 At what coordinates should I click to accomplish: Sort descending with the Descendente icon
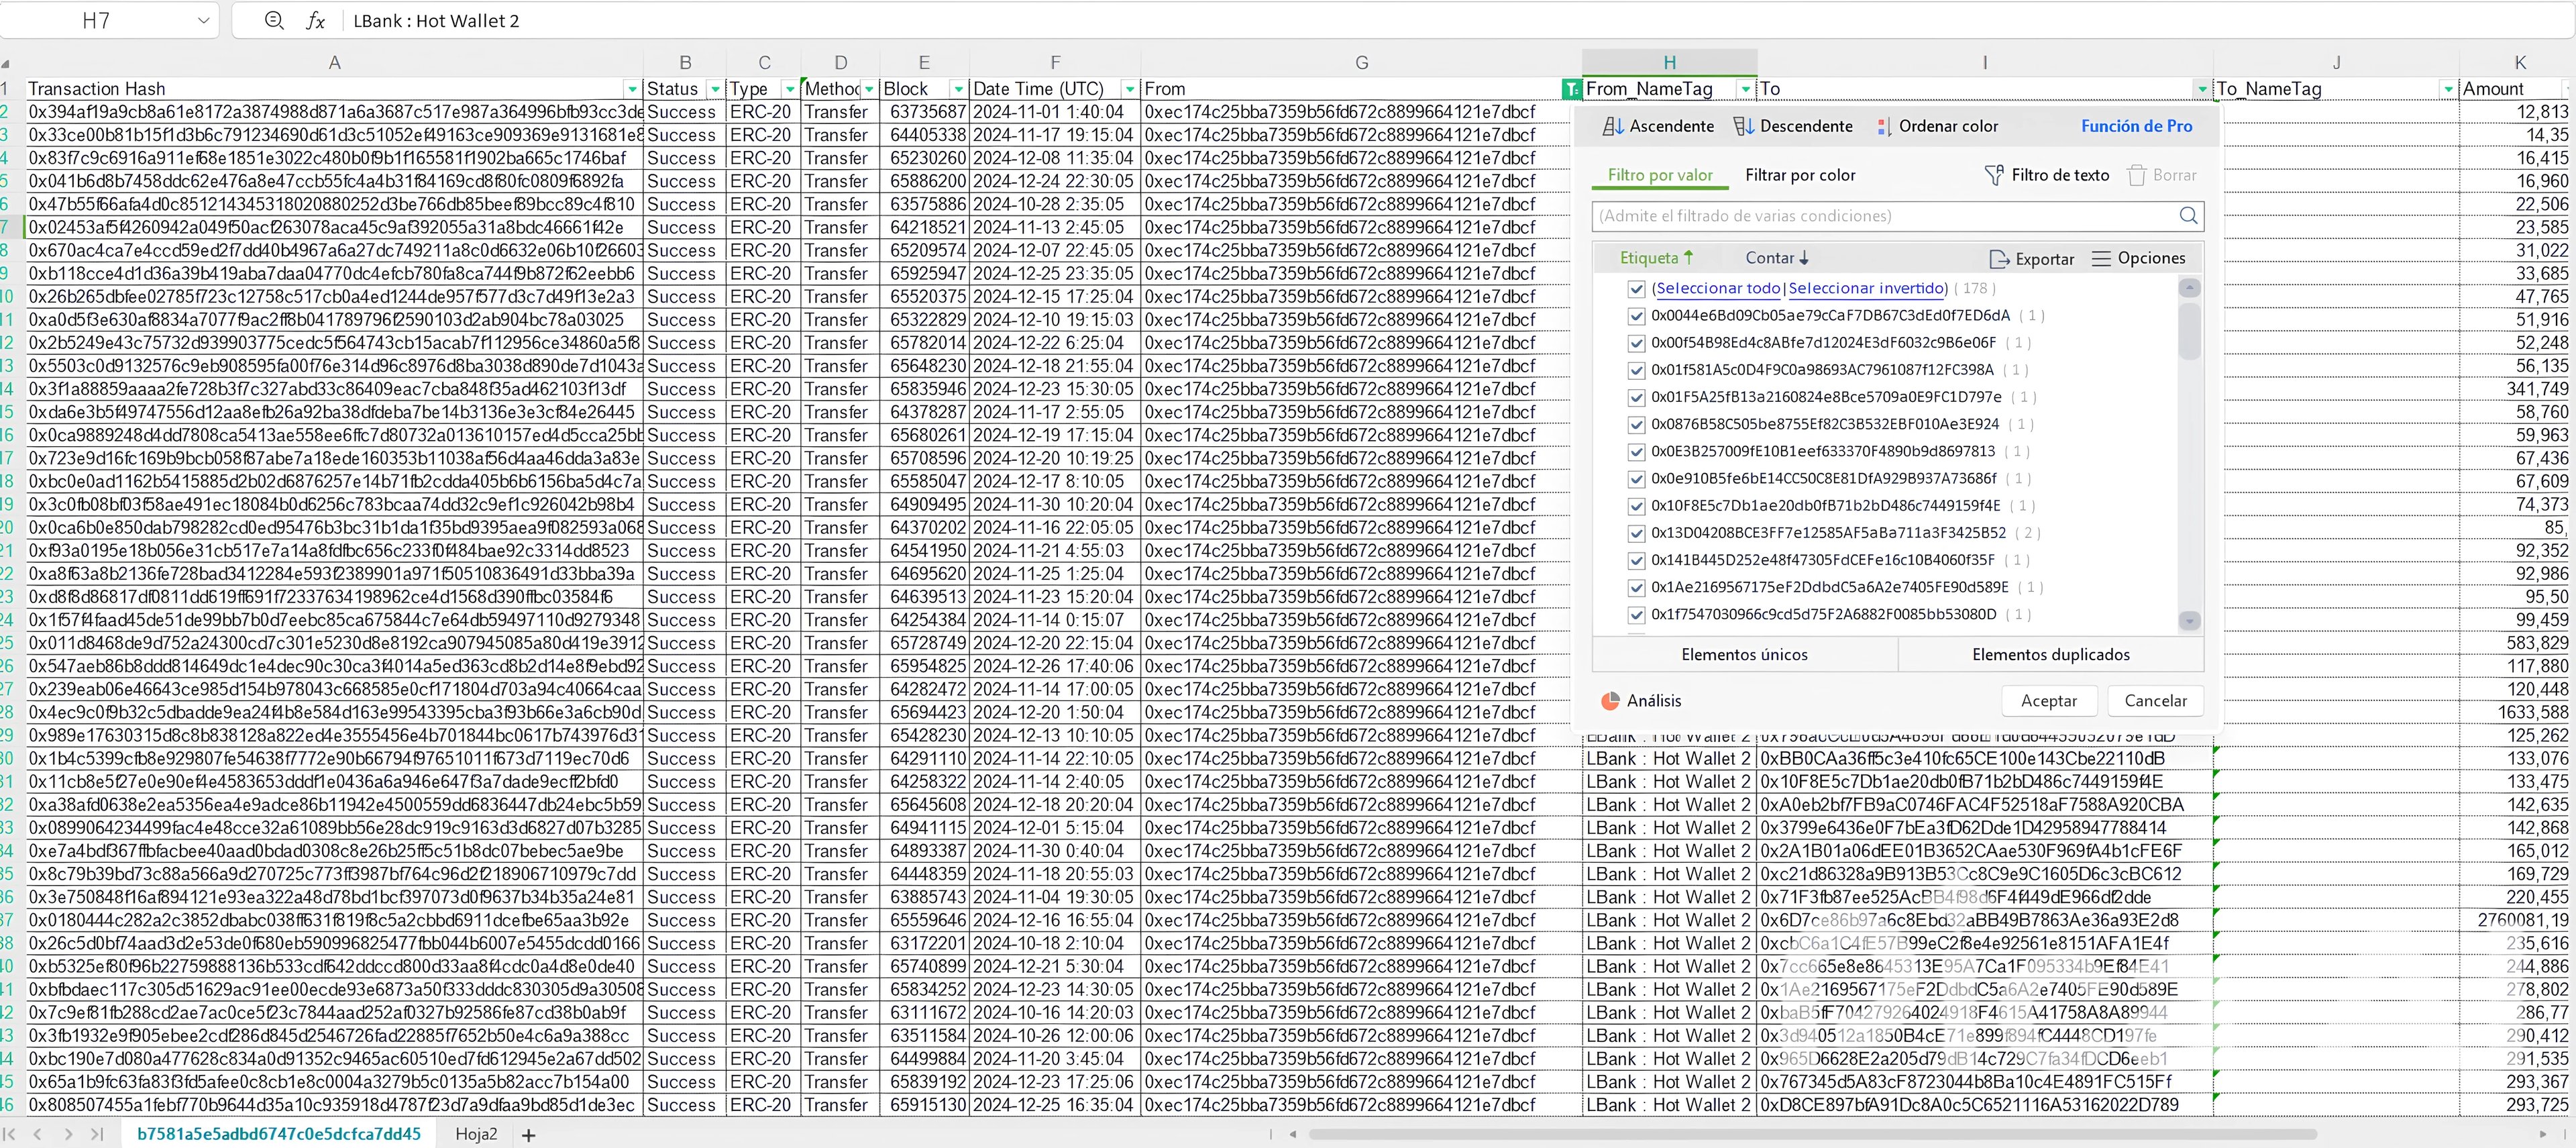coord(1743,126)
